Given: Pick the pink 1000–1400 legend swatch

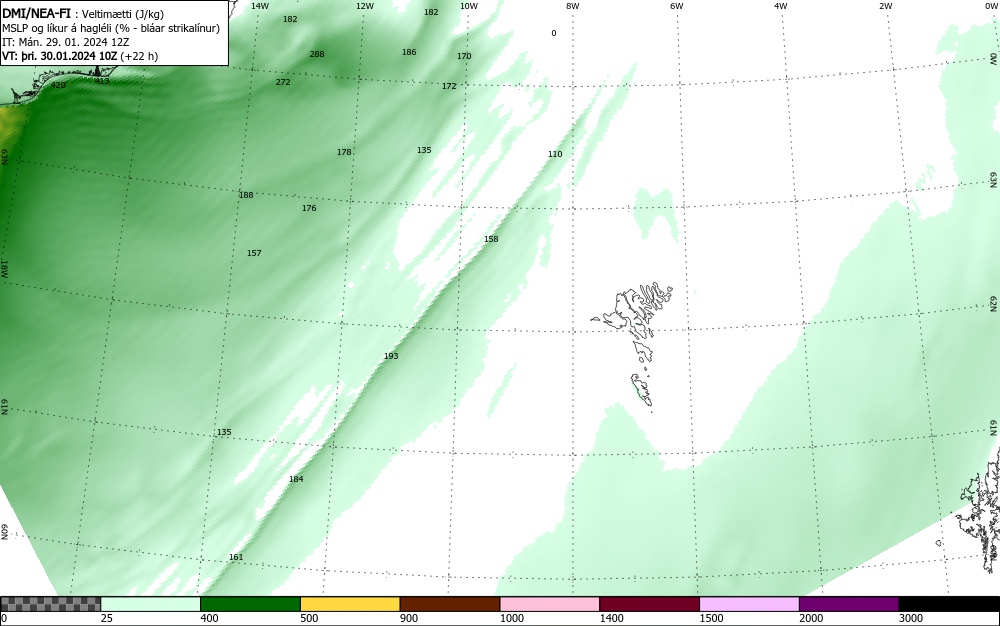Looking at the screenshot, I should 550,604.
